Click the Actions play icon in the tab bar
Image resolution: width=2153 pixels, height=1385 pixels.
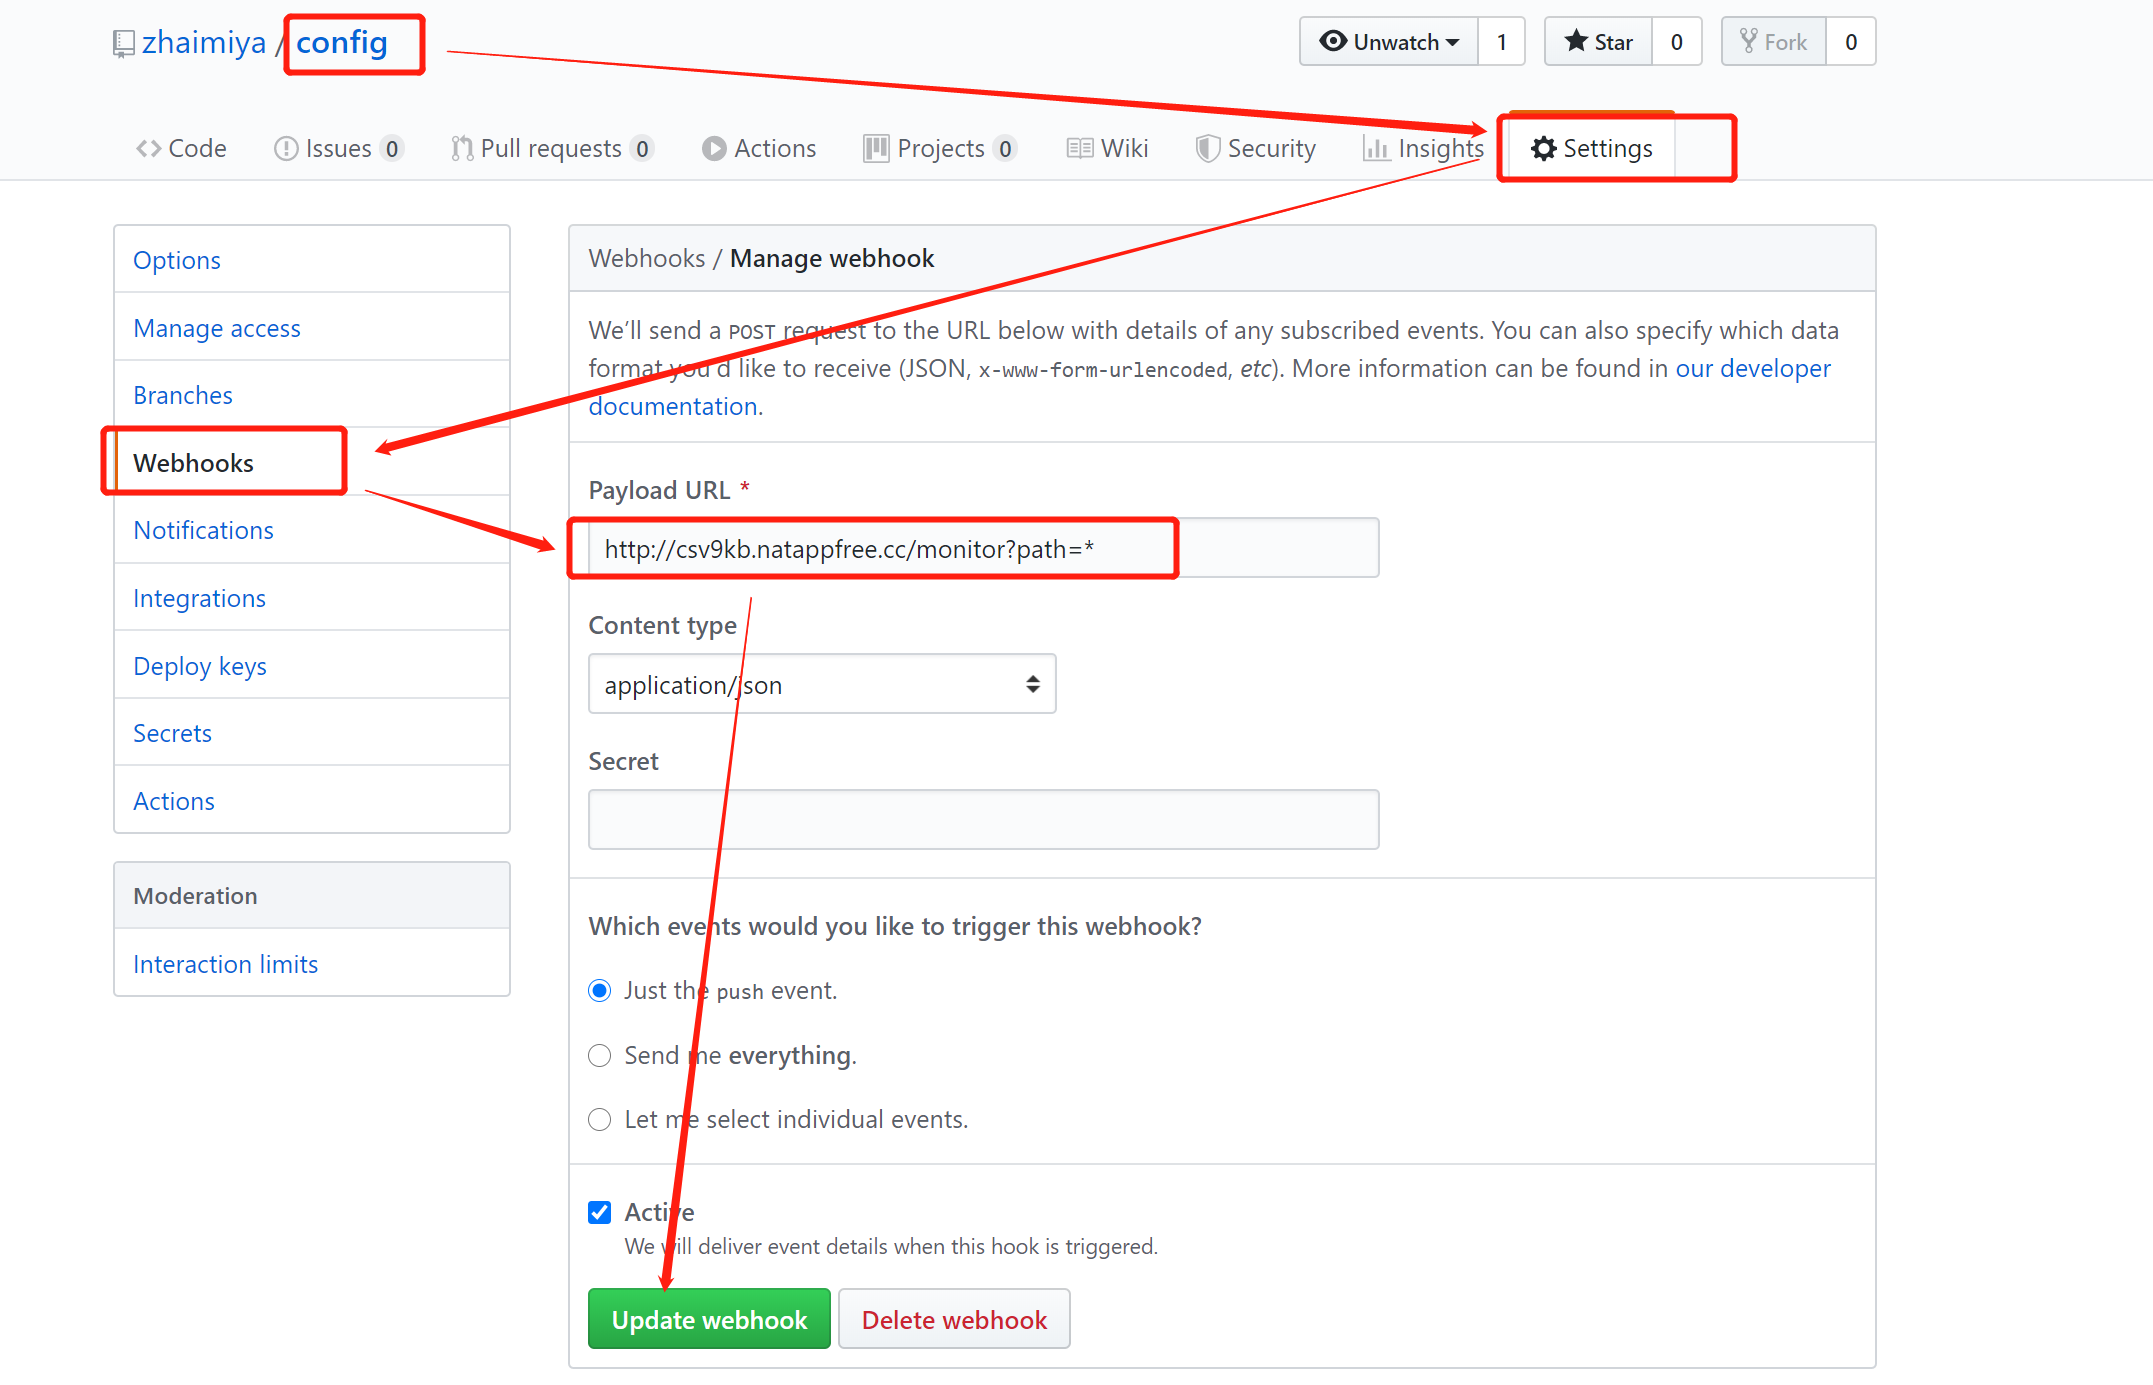tap(714, 149)
